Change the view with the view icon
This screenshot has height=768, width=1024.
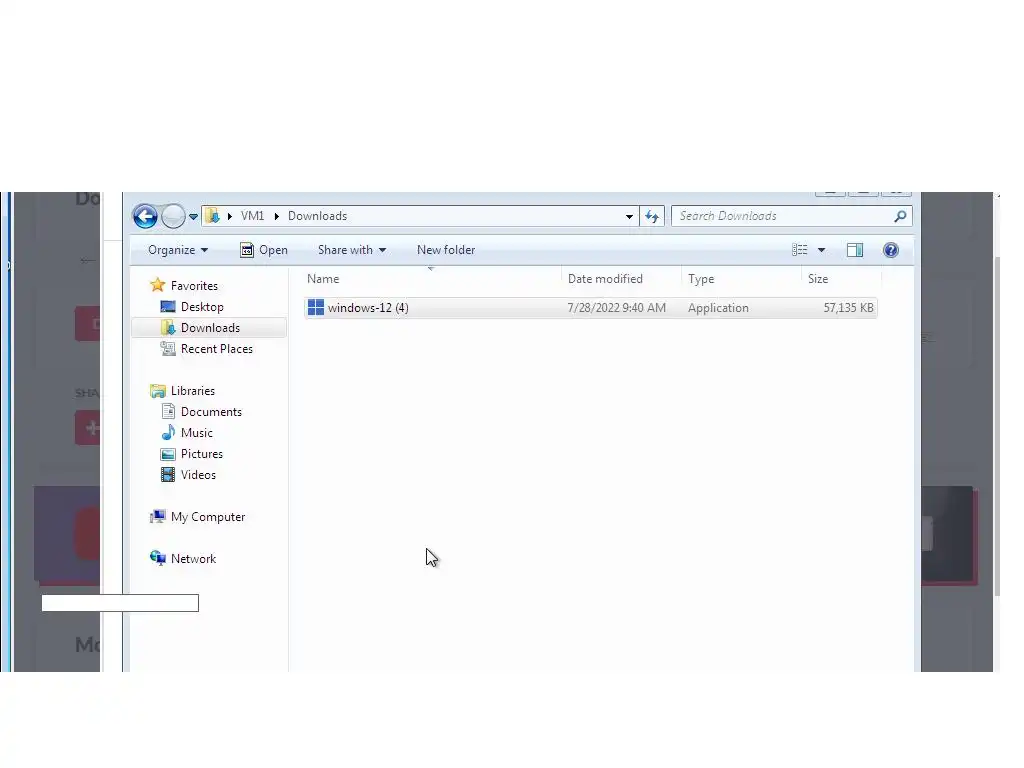pyautogui.click(x=800, y=250)
